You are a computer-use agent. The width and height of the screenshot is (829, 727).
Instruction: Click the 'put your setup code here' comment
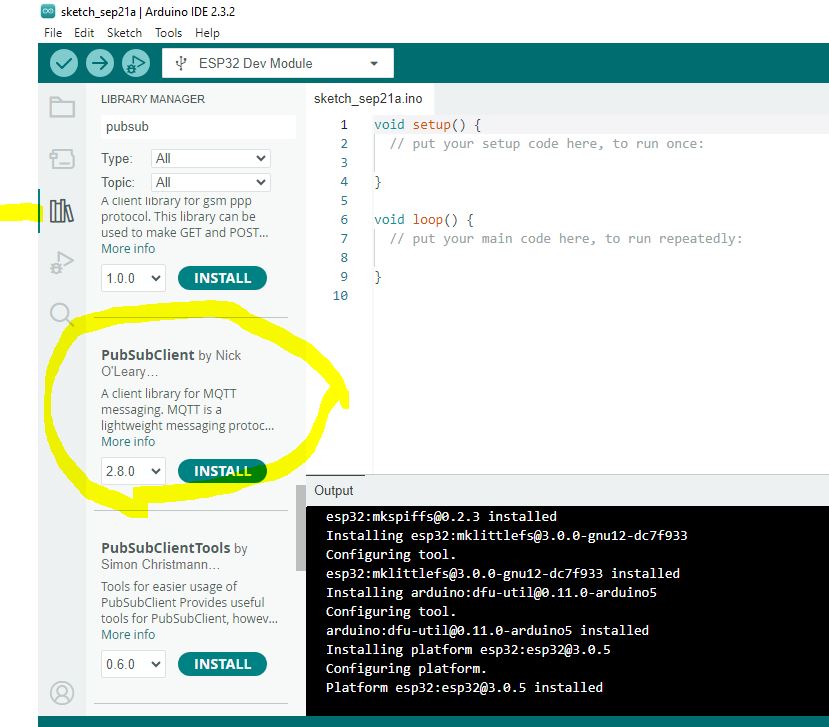(547, 144)
